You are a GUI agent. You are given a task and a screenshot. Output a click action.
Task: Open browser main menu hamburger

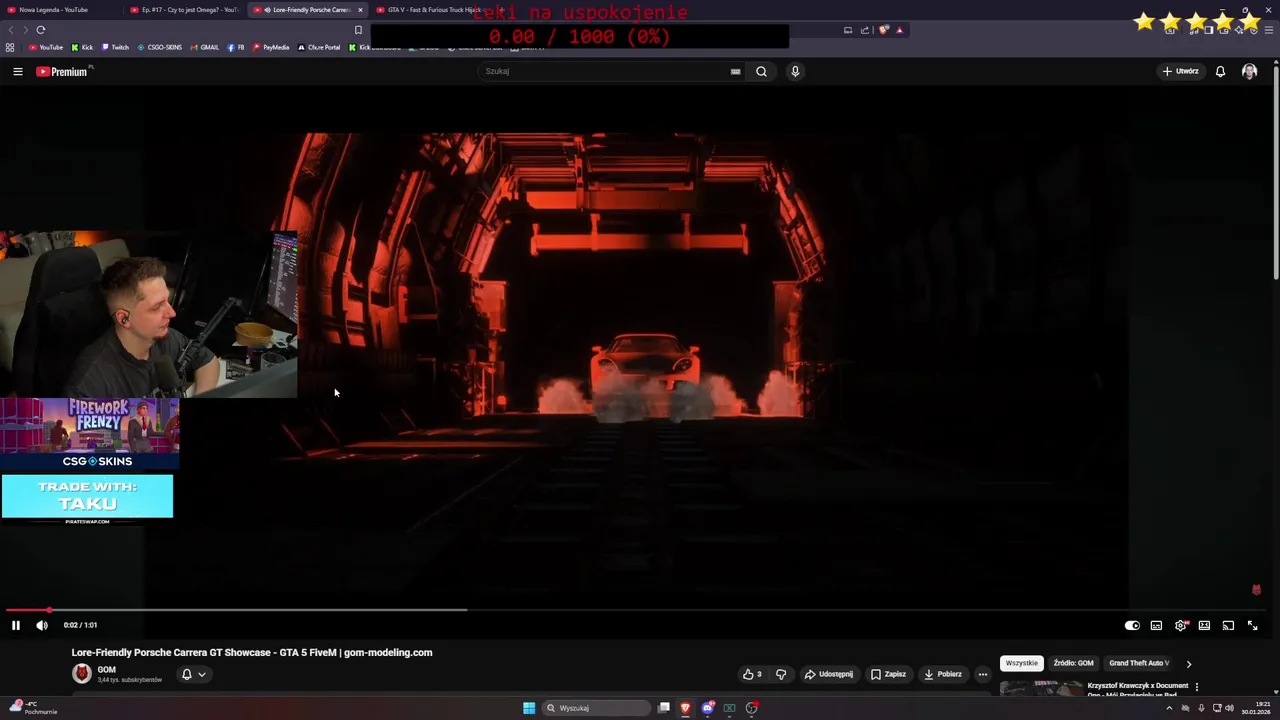click(1269, 30)
